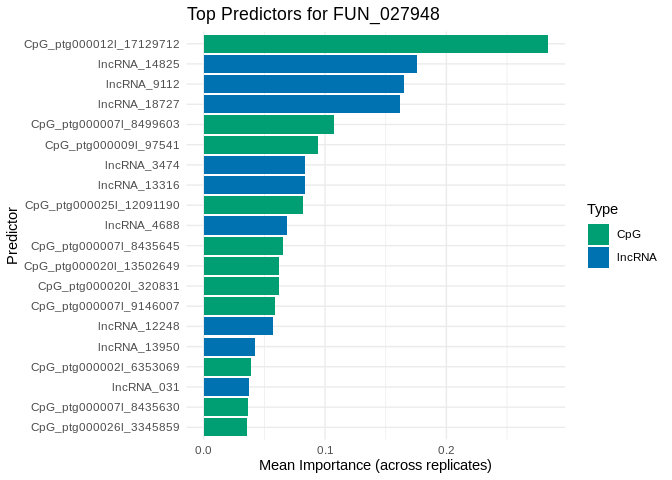Click the lncRNA_13950 bar
Screen dimensions: 672x480
tap(229, 347)
